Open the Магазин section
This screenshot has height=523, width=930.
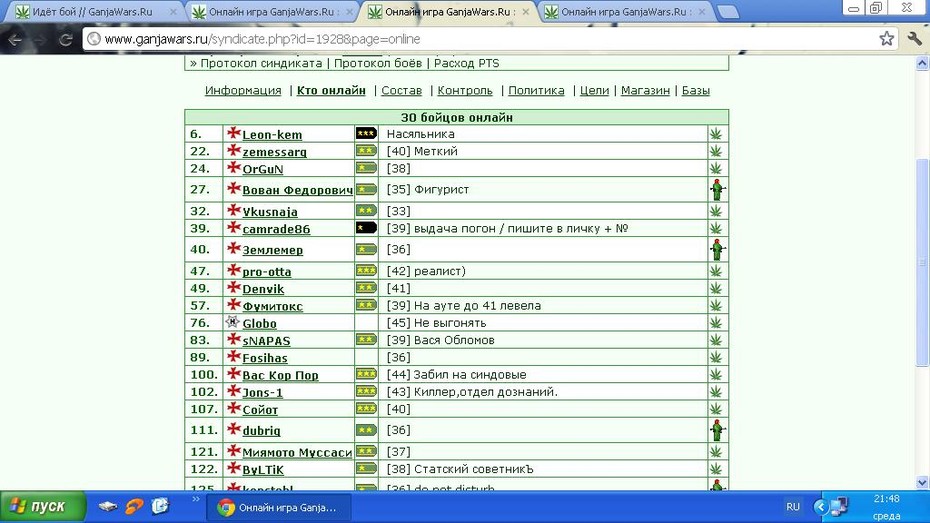(x=645, y=90)
